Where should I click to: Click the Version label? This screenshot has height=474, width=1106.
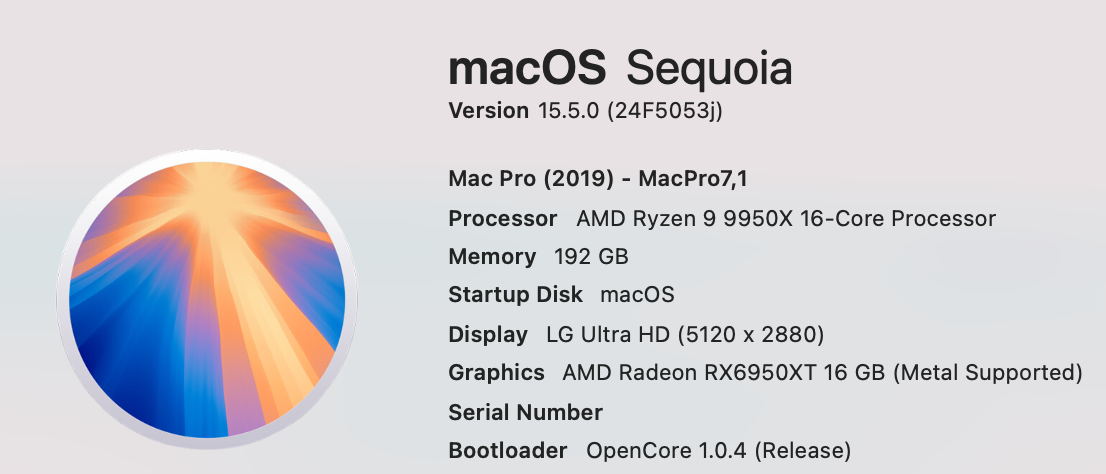click(488, 111)
